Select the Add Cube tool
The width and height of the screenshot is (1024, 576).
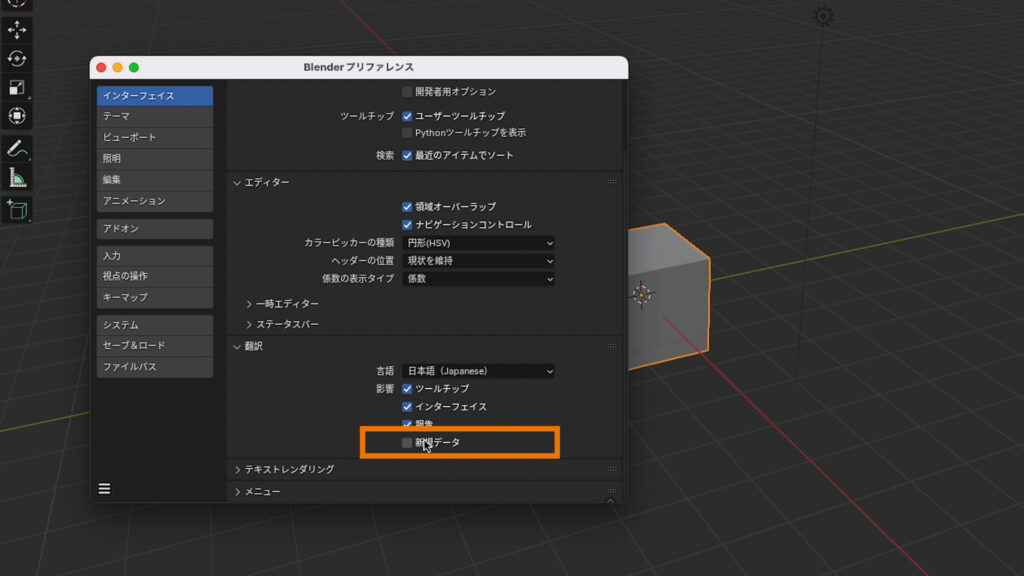tap(17, 210)
